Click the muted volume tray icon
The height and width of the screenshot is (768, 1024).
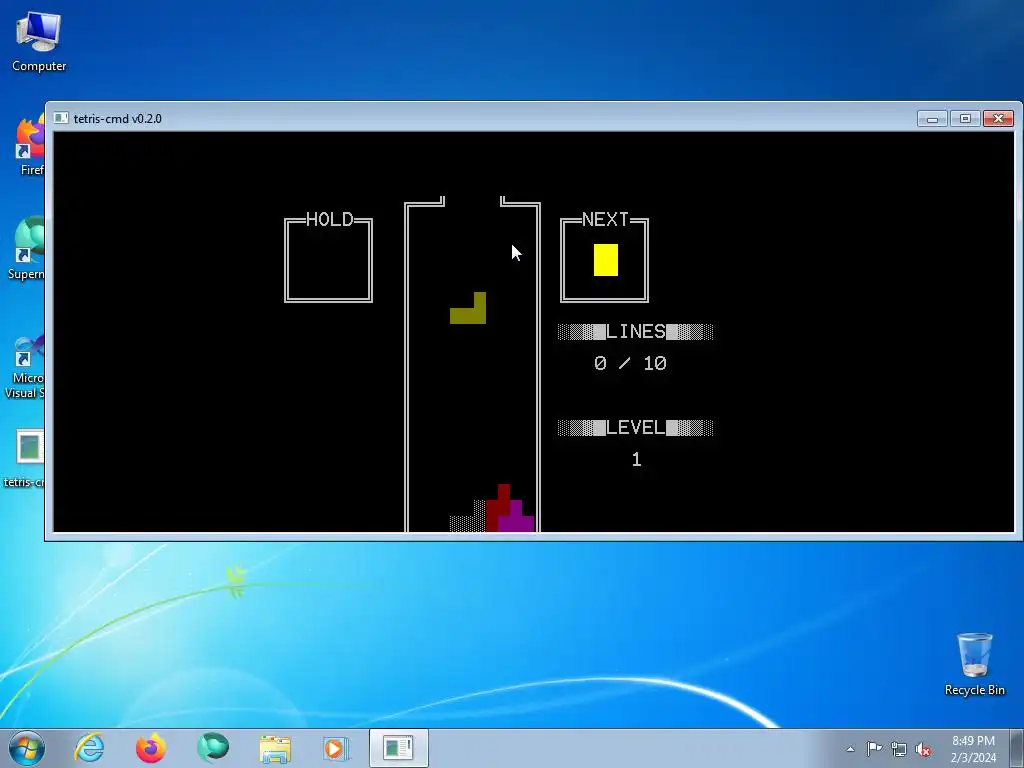point(923,749)
